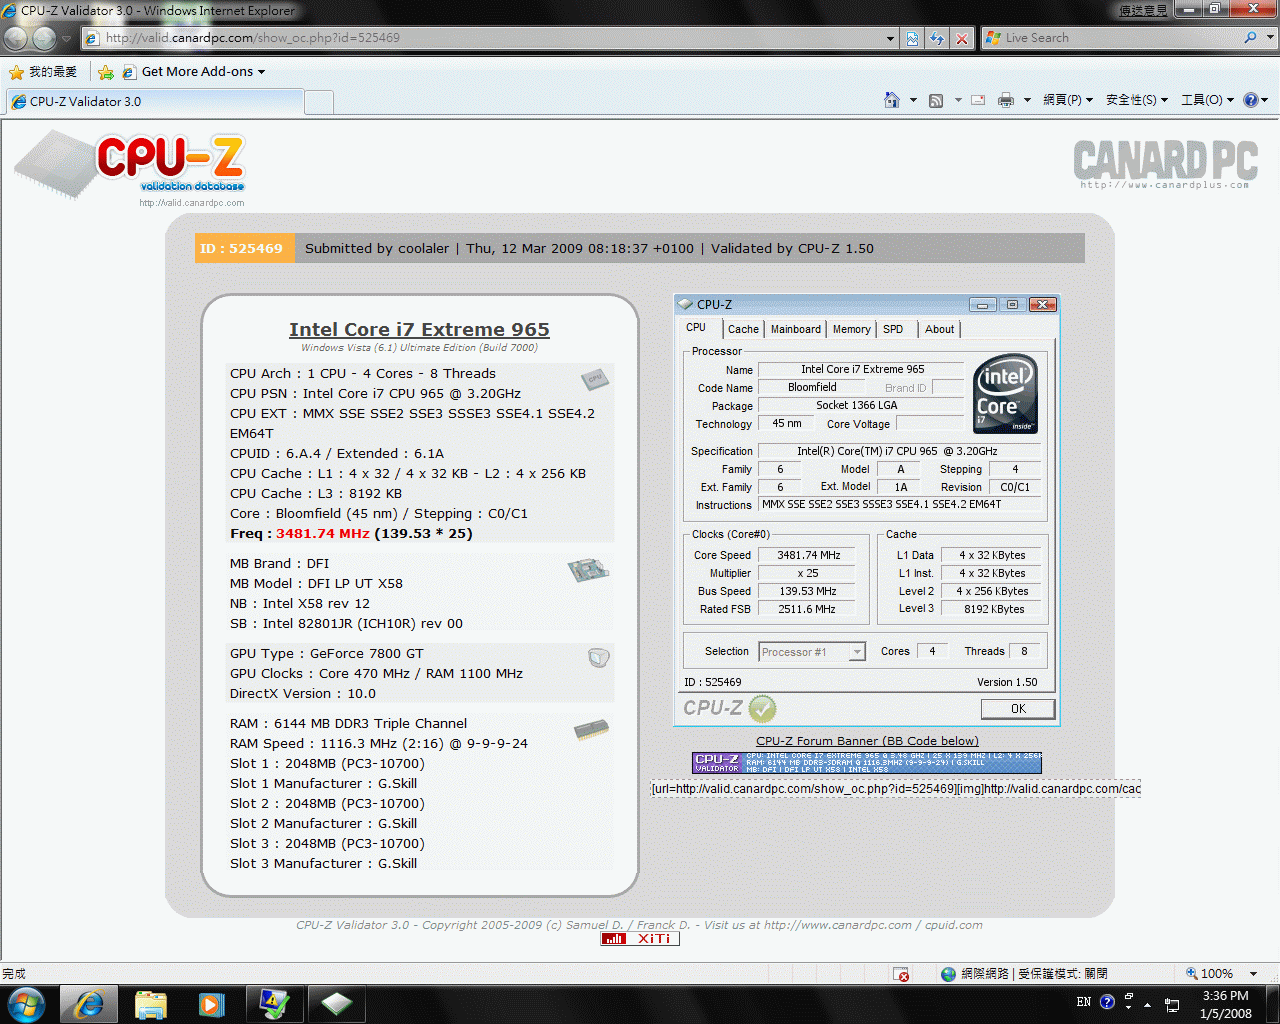Click the ID : 525469 orange label

tap(245, 249)
